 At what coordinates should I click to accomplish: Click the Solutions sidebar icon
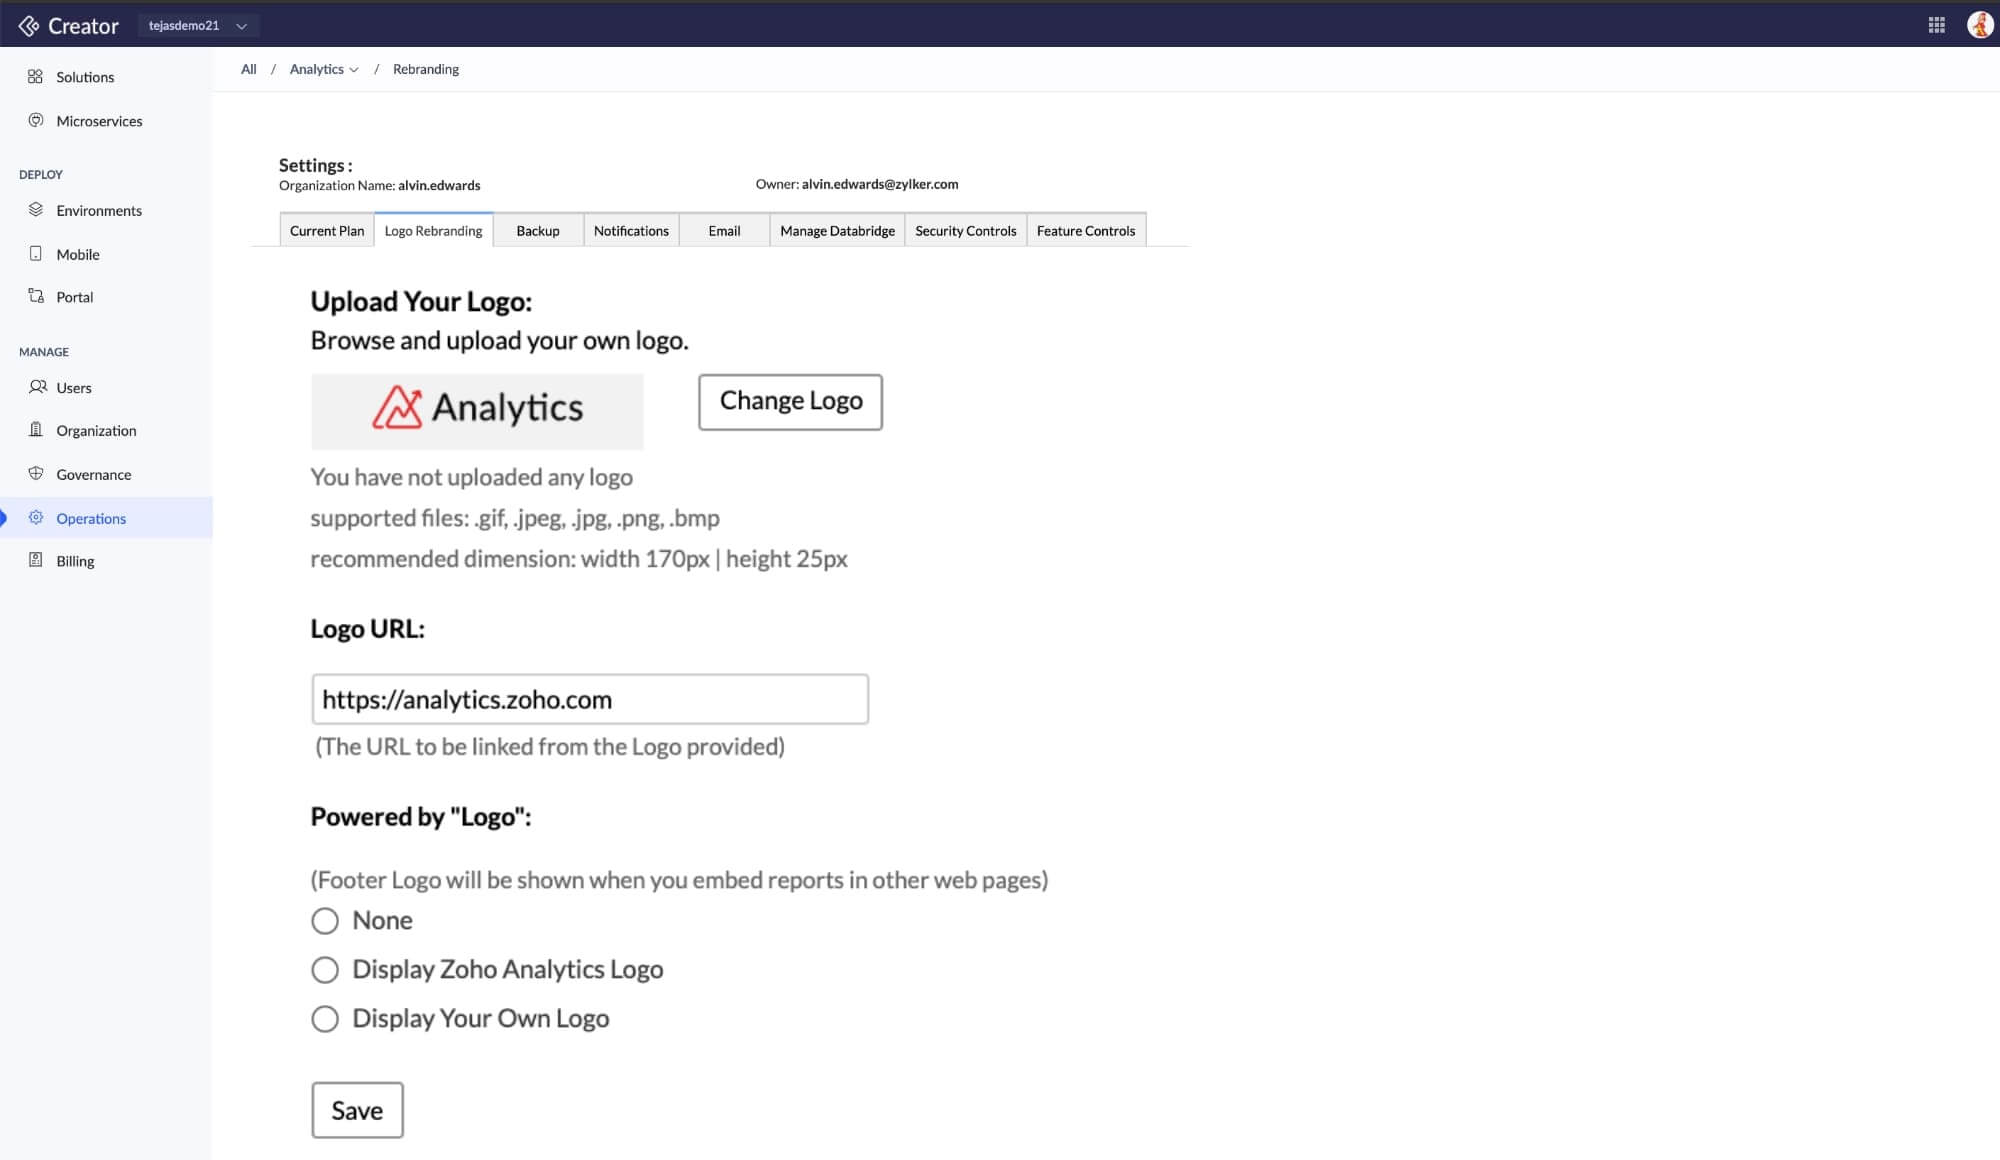(36, 77)
